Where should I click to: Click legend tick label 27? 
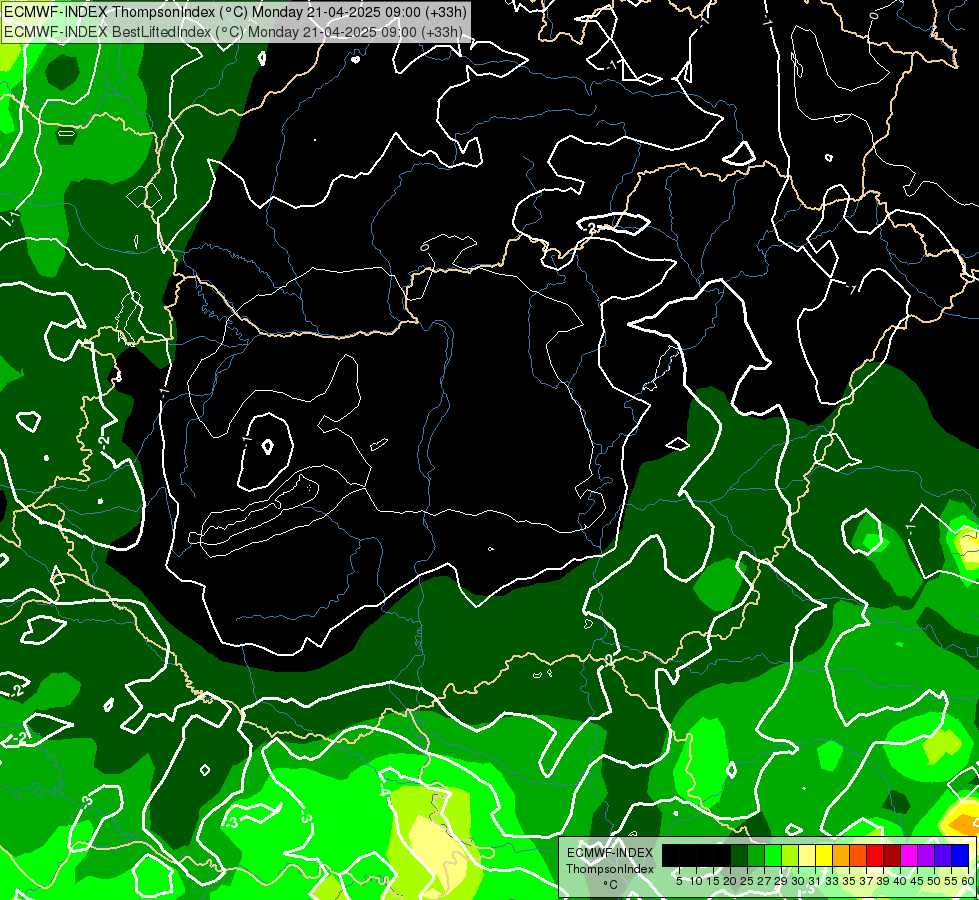[x=764, y=881]
